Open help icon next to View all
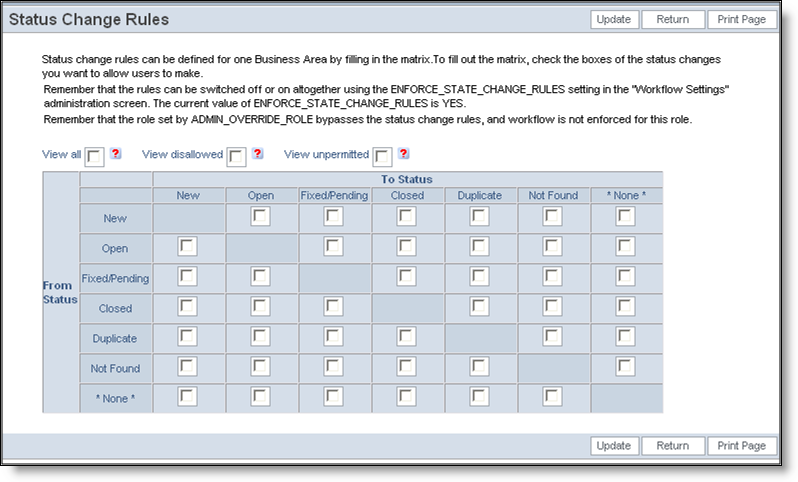Image resolution: width=798 pixels, height=482 pixels. [x=116, y=153]
